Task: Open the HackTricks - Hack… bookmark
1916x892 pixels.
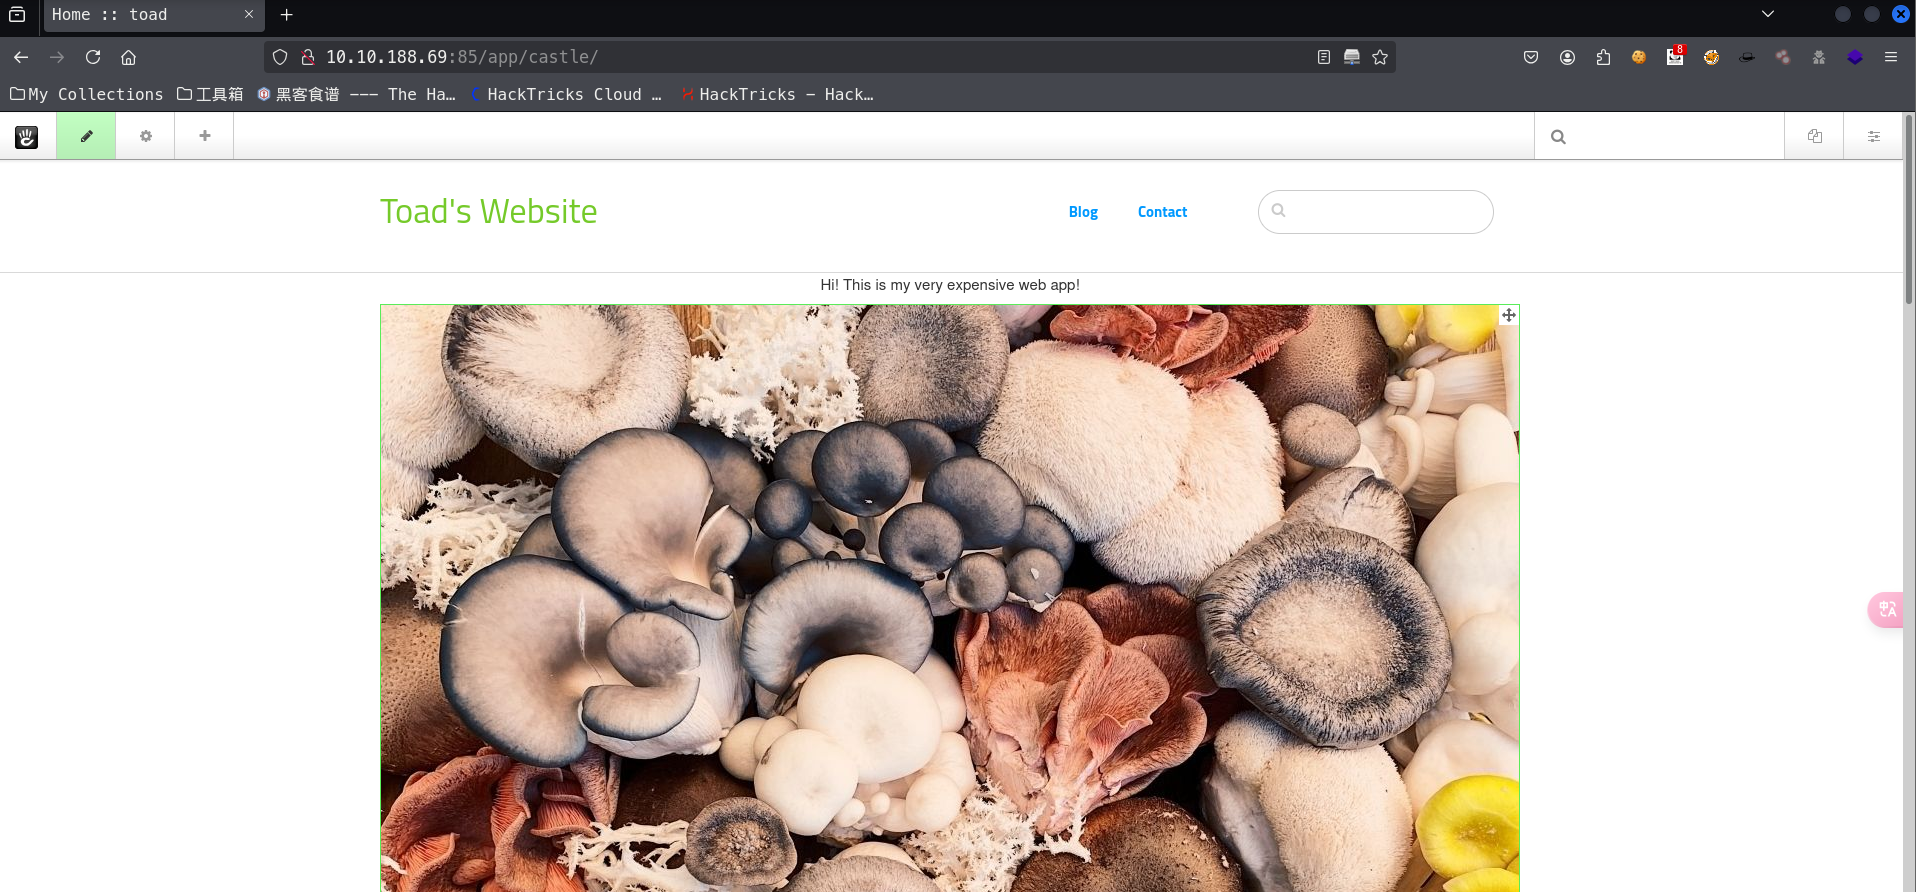Action: click(x=777, y=94)
